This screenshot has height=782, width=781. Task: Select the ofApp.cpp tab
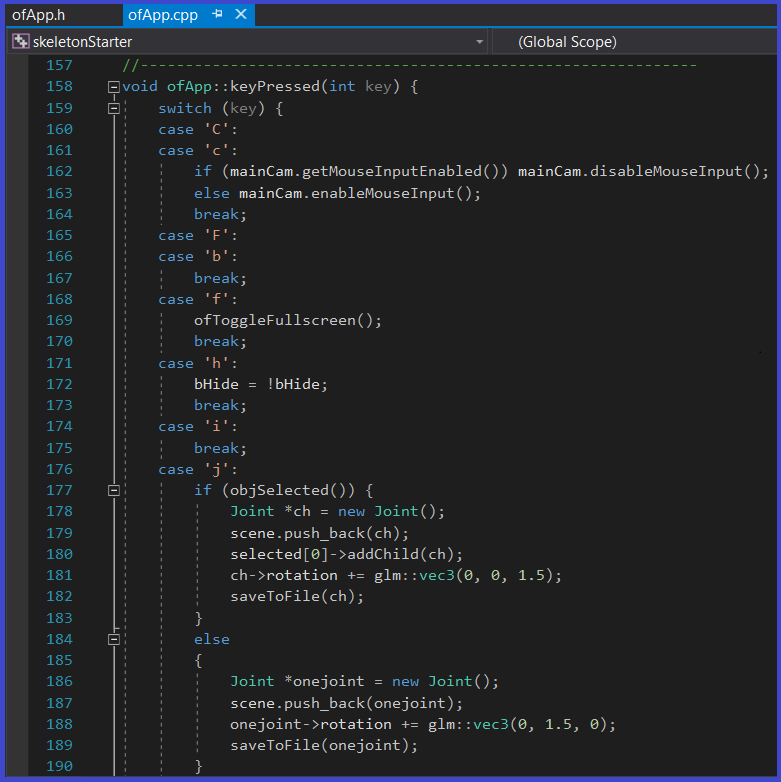(162, 15)
